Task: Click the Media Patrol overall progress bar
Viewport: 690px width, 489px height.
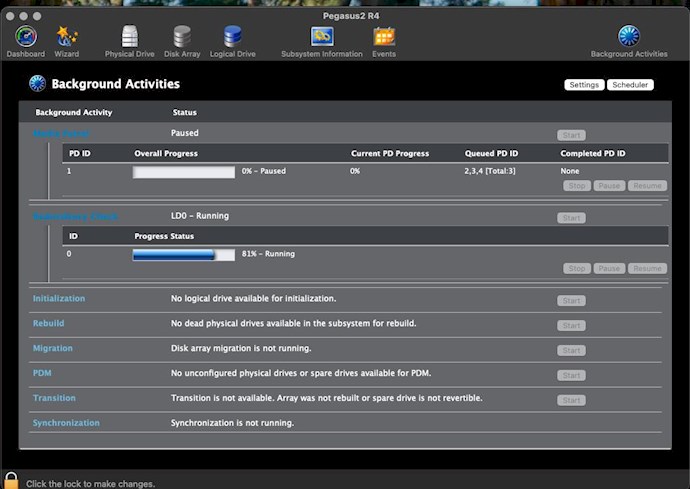Action: tap(184, 172)
